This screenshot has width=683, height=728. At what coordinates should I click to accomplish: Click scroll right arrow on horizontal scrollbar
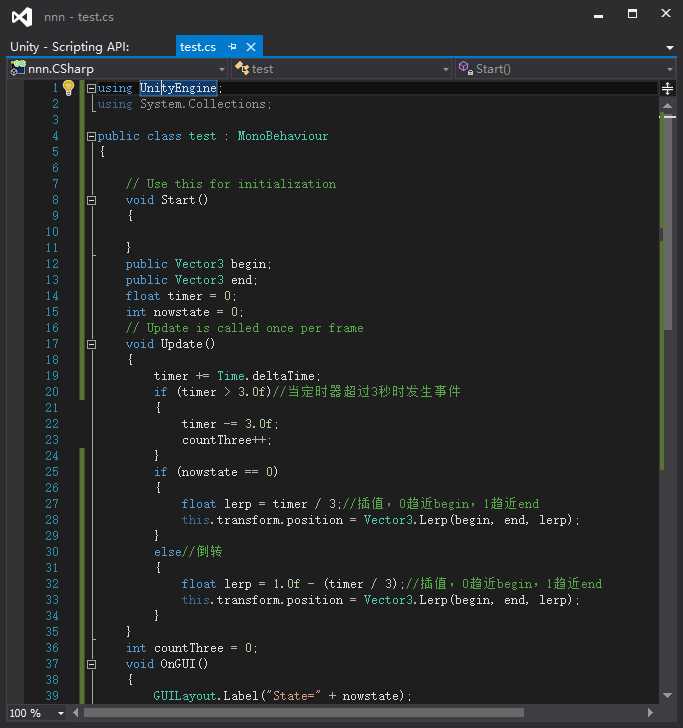click(x=650, y=713)
